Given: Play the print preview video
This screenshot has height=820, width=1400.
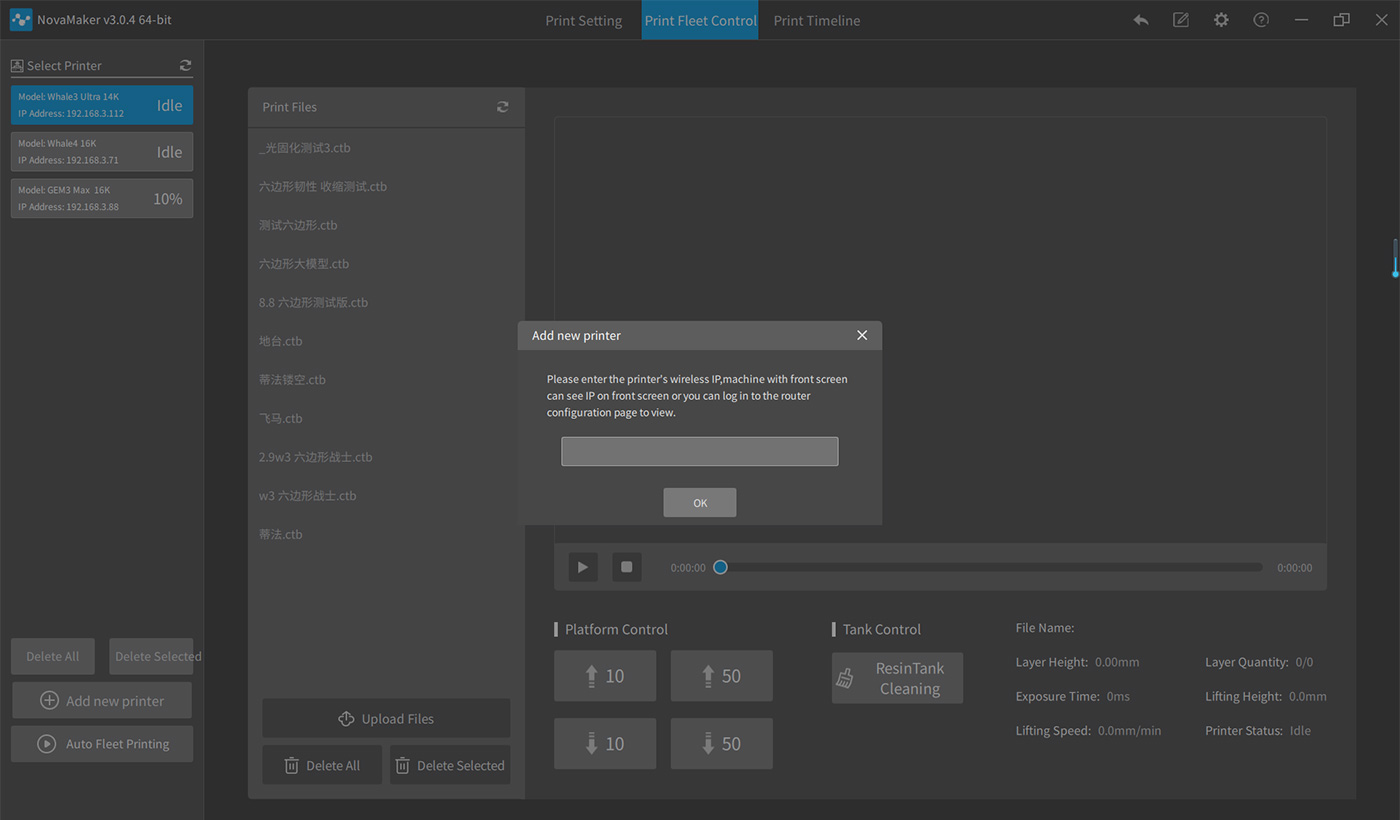Looking at the screenshot, I should tap(583, 567).
